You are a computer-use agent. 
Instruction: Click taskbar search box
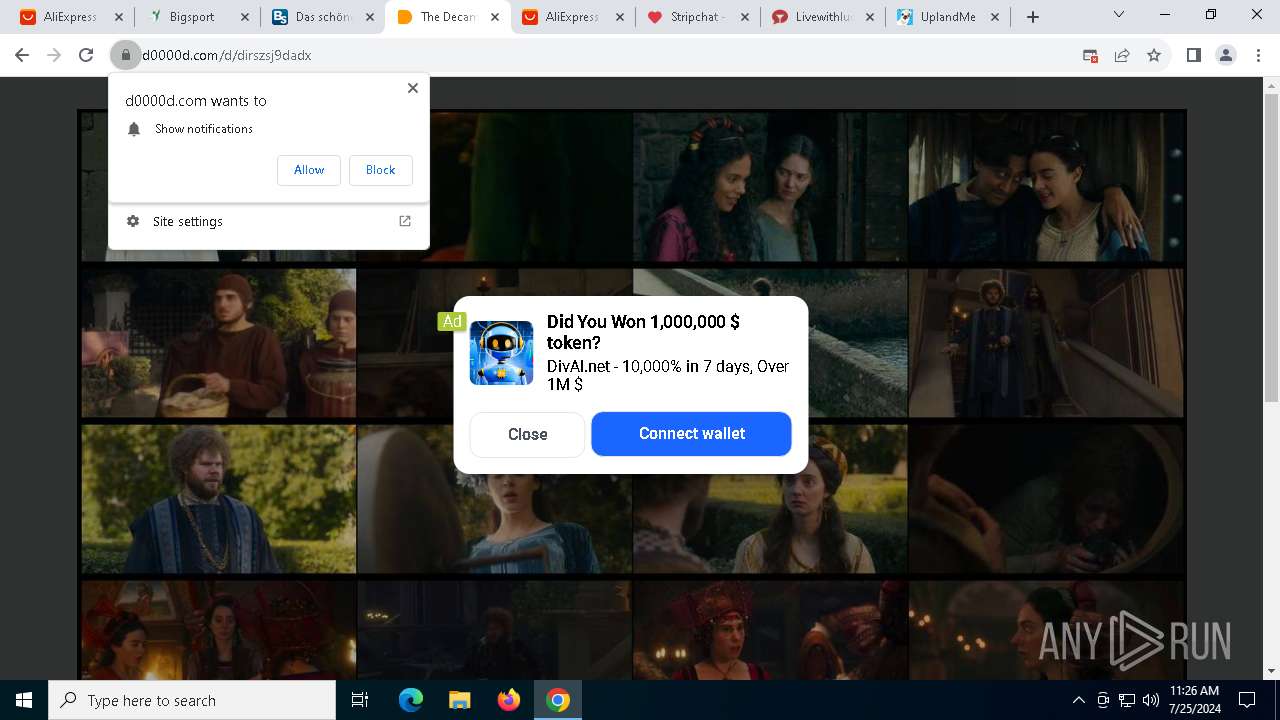pyautogui.click(x=192, y=700)
